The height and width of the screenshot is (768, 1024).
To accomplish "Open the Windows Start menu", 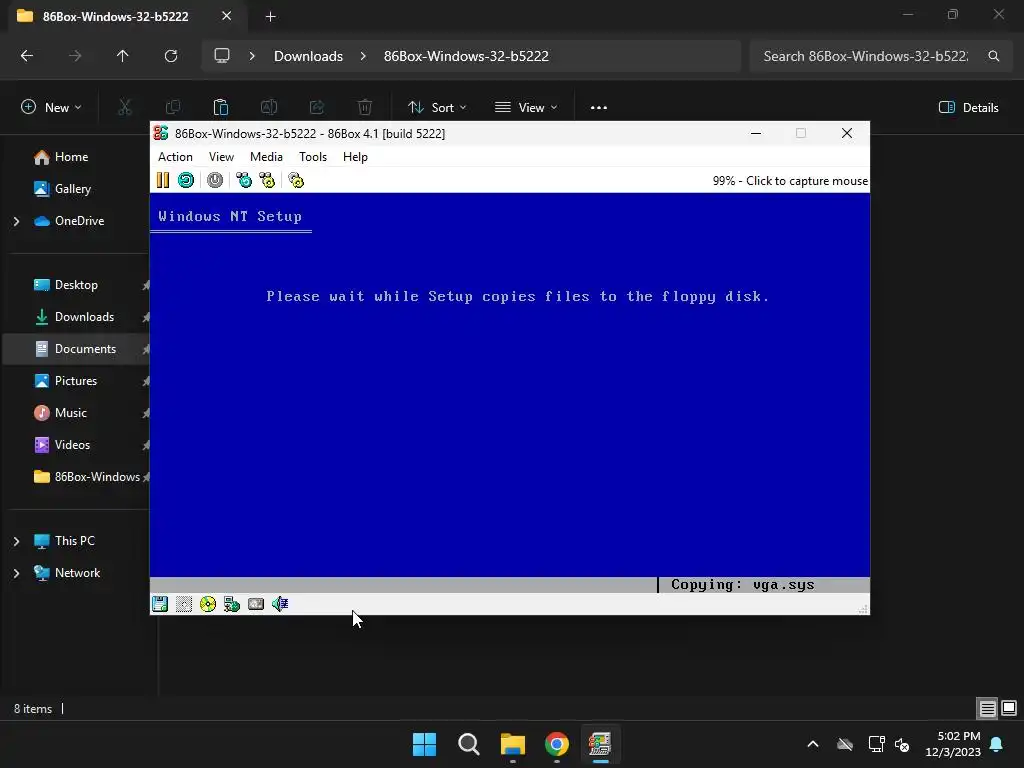I will tap(424, 744).
